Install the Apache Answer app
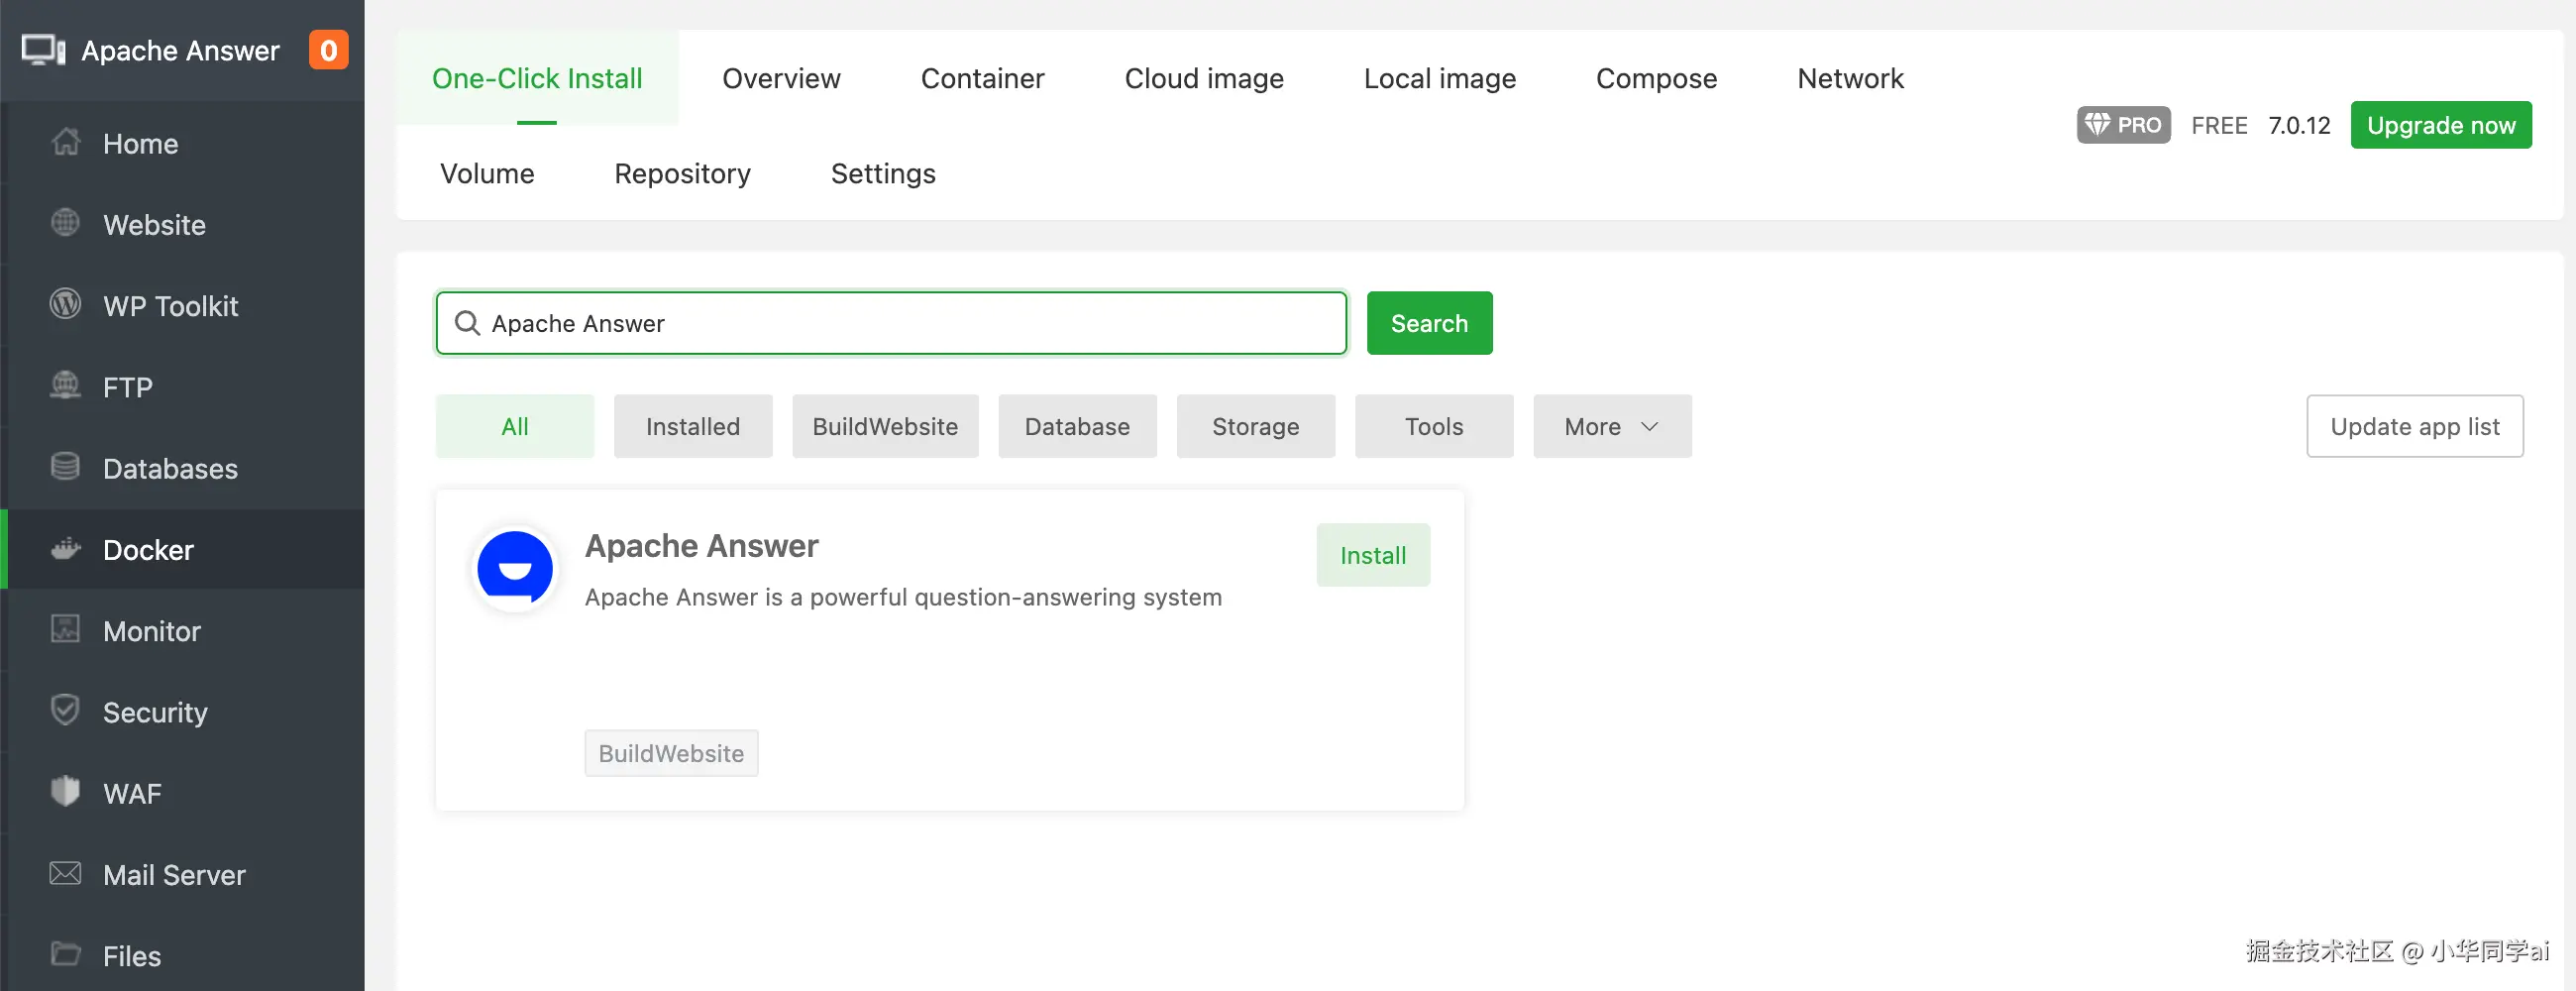 click(x=1373, y=556)
